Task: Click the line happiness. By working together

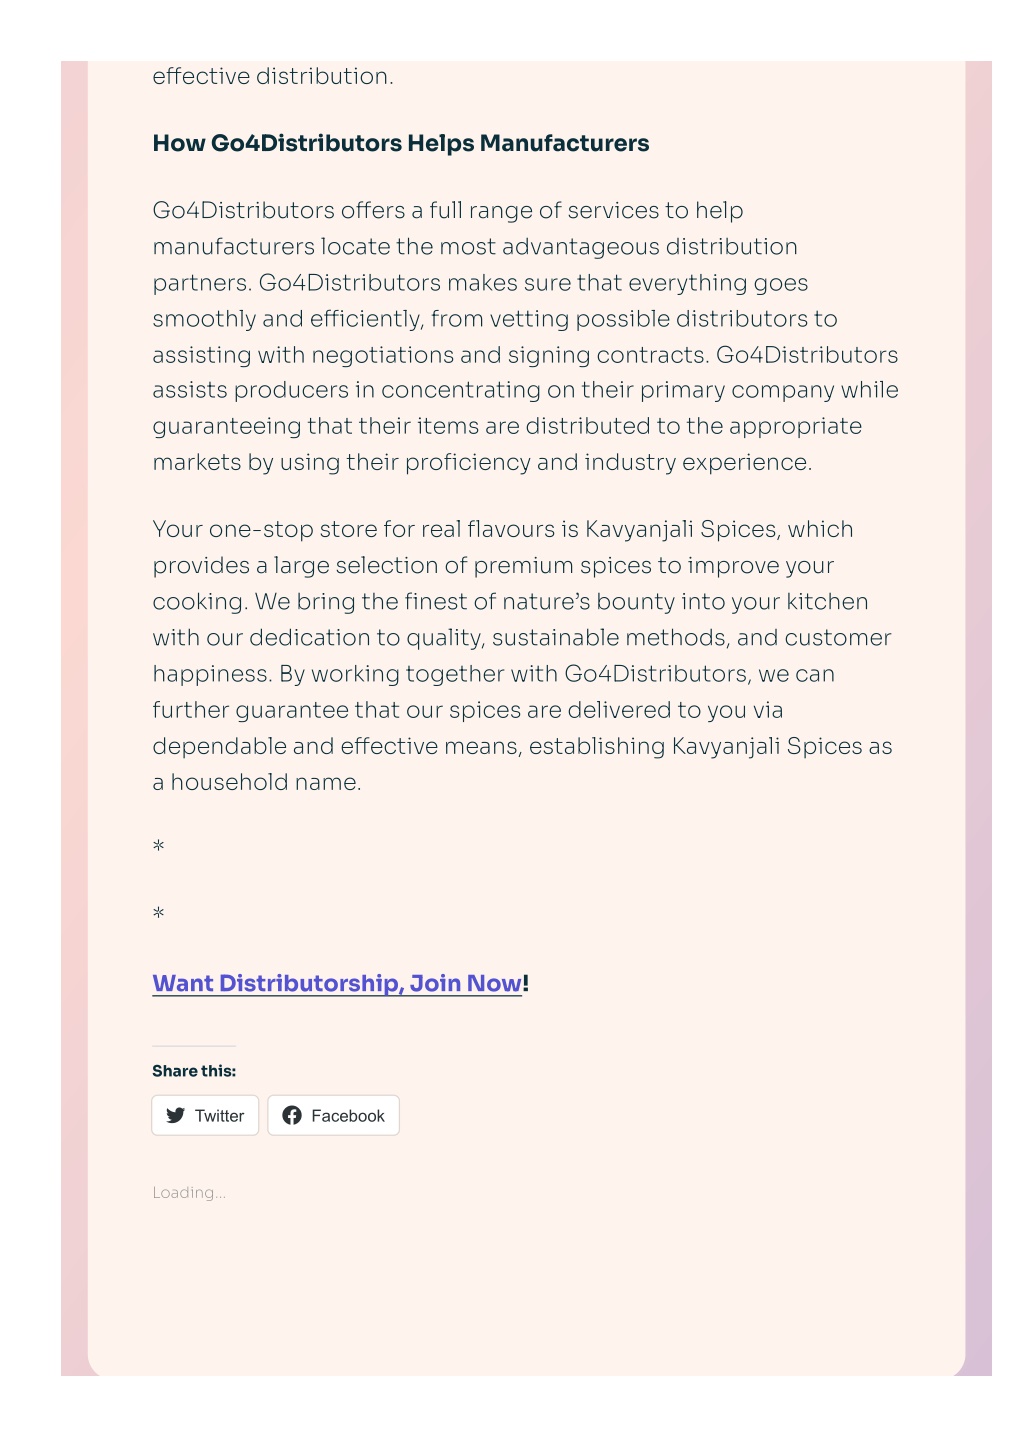Action: [x=493, y=674]
